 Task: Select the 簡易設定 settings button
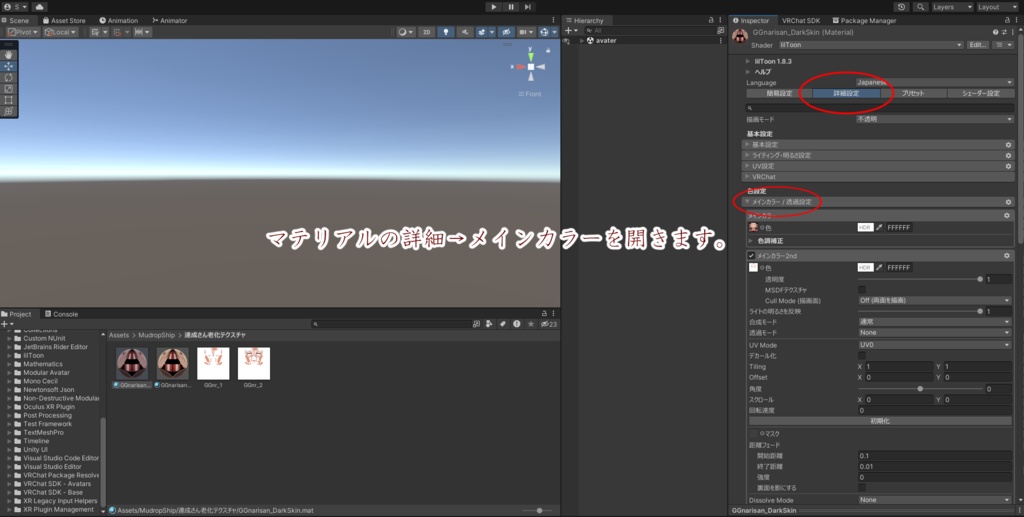(779, 93)
